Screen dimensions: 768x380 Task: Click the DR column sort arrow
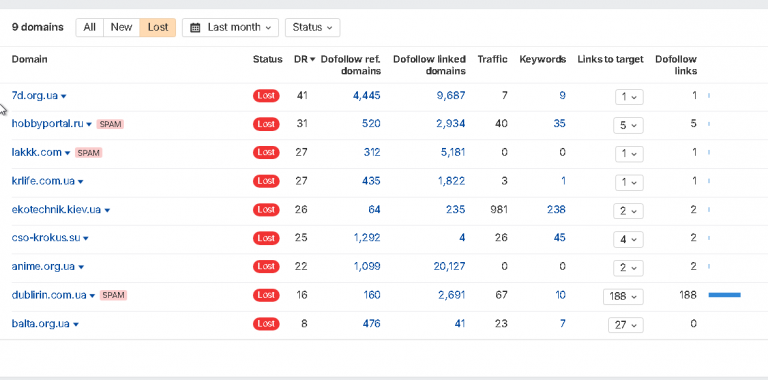click(312, 60)
